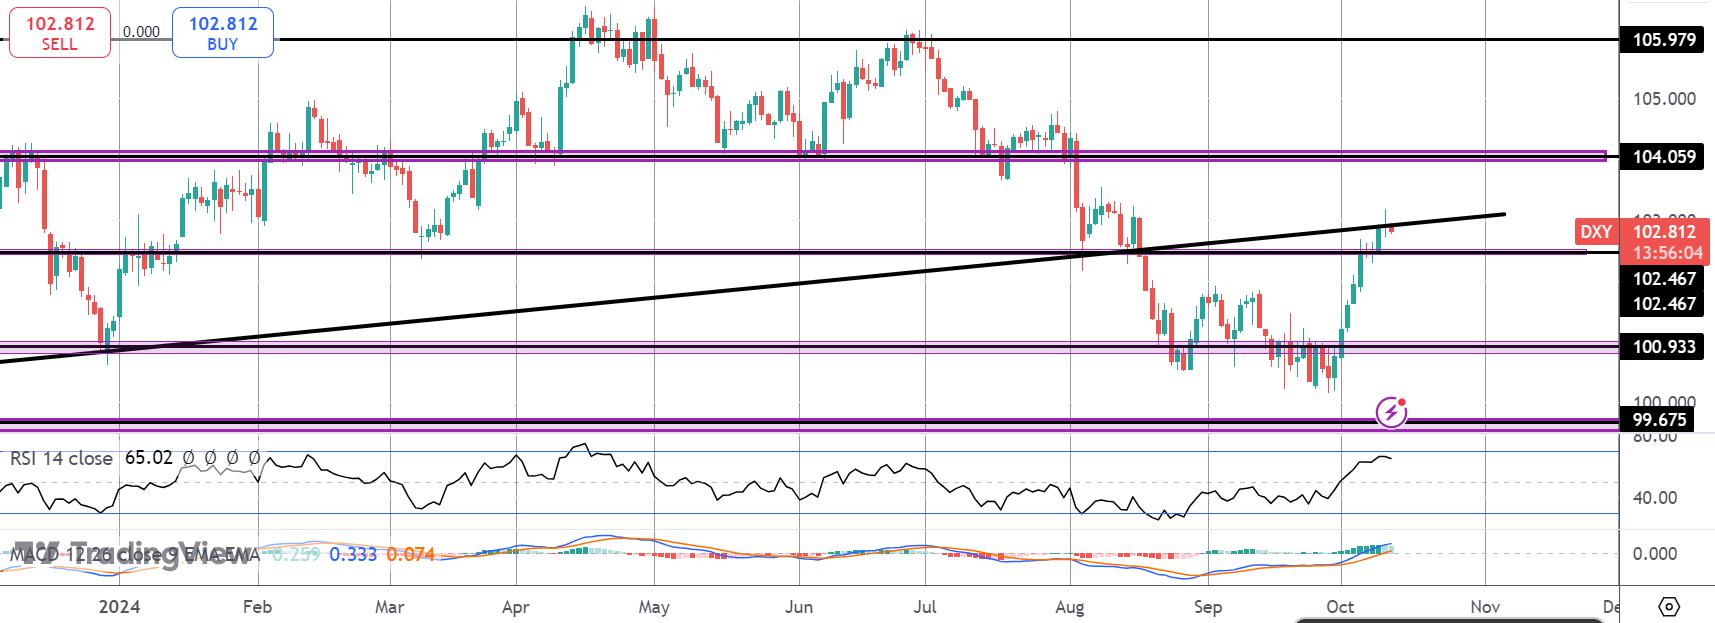This screenshot has width=1715, height=623.
Task: Click the red 102.812 SELL button
Action: coord(59,33)
